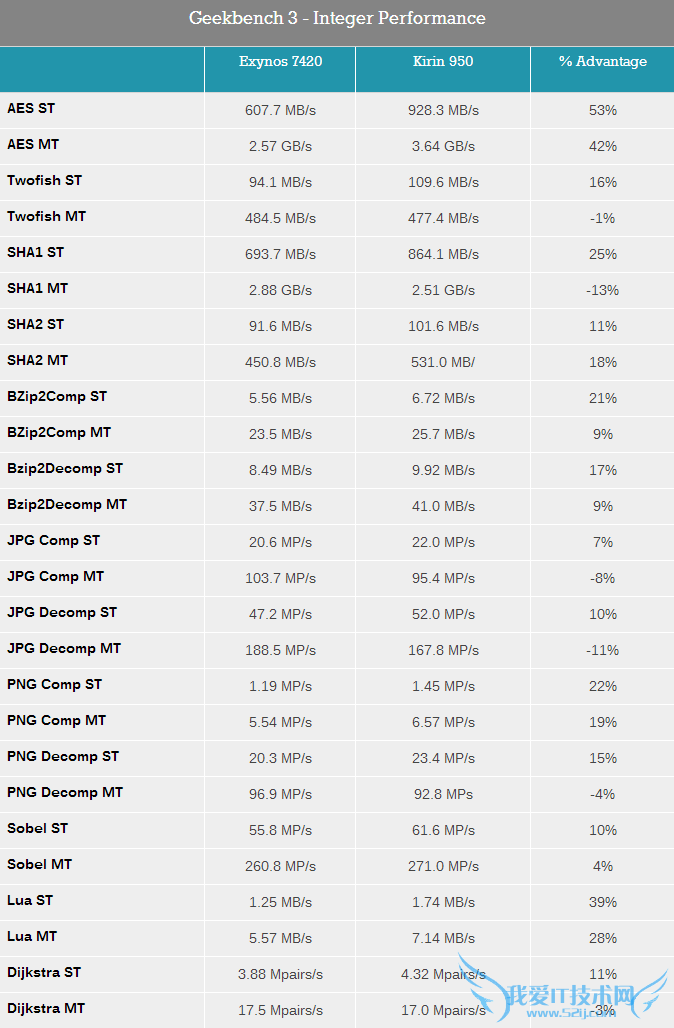The image size is (674, 1028).
Task: Select the 188.5 MP/s Exynos value
Action: (280, 650)
